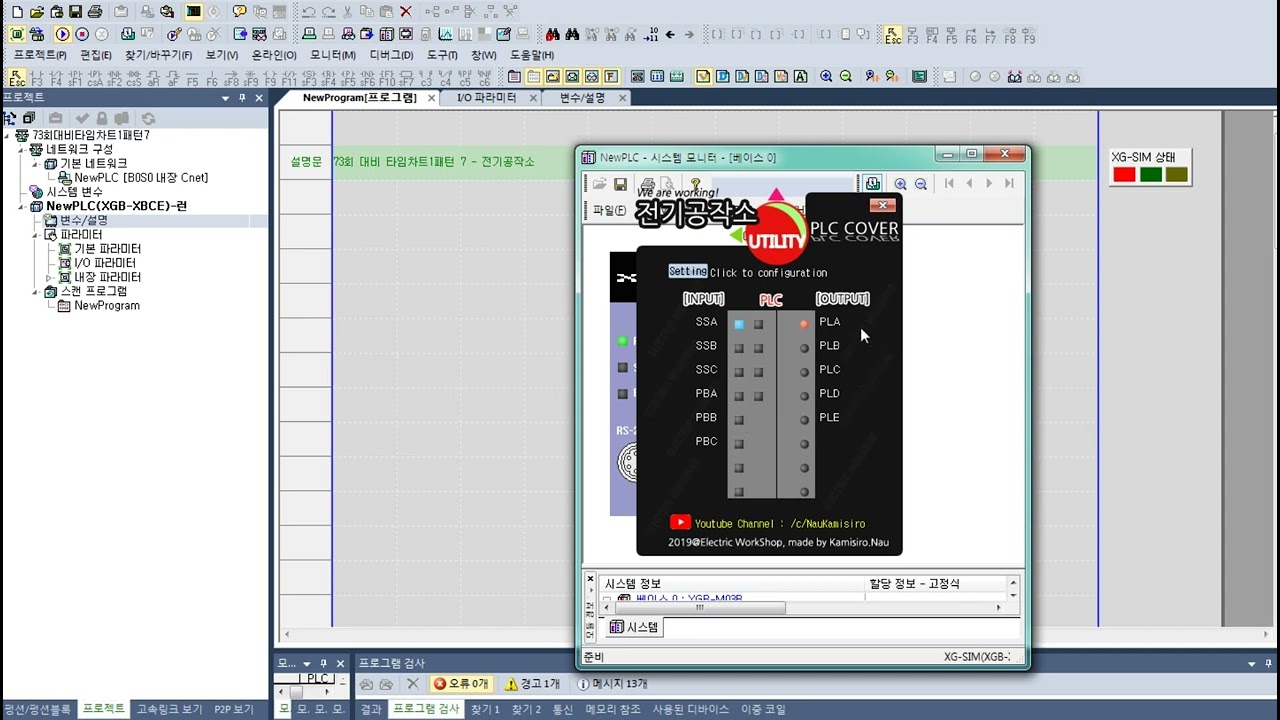Click the red UTILITY badge
The image size is (1280, 720).
point(776,234)
